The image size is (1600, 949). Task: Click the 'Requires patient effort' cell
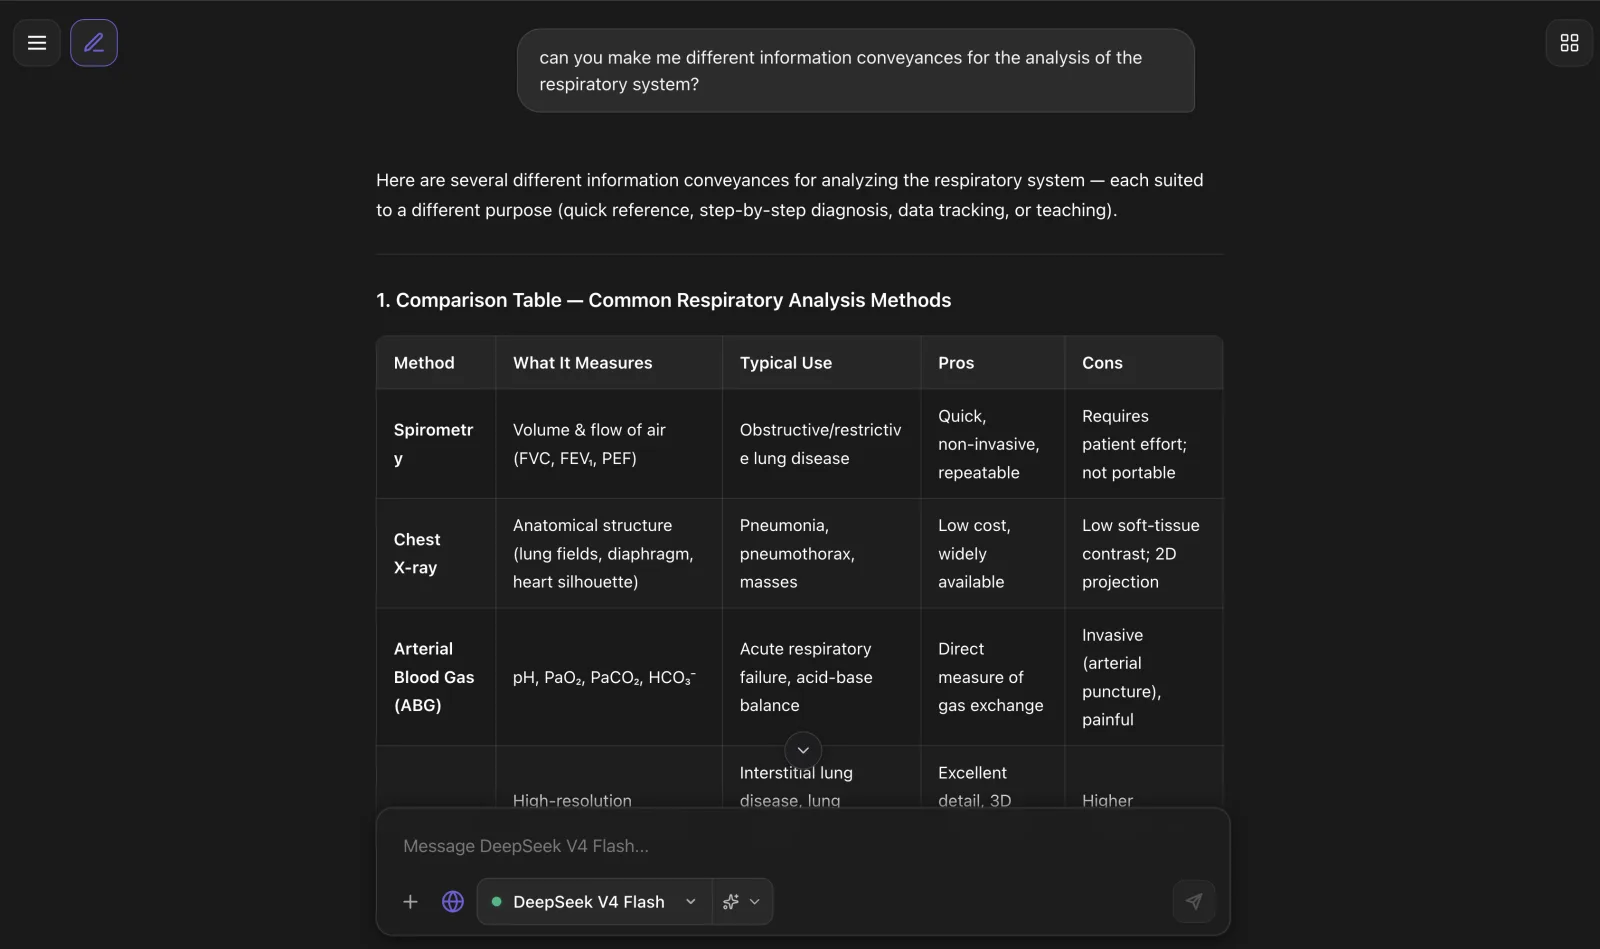coord(1143,444)
